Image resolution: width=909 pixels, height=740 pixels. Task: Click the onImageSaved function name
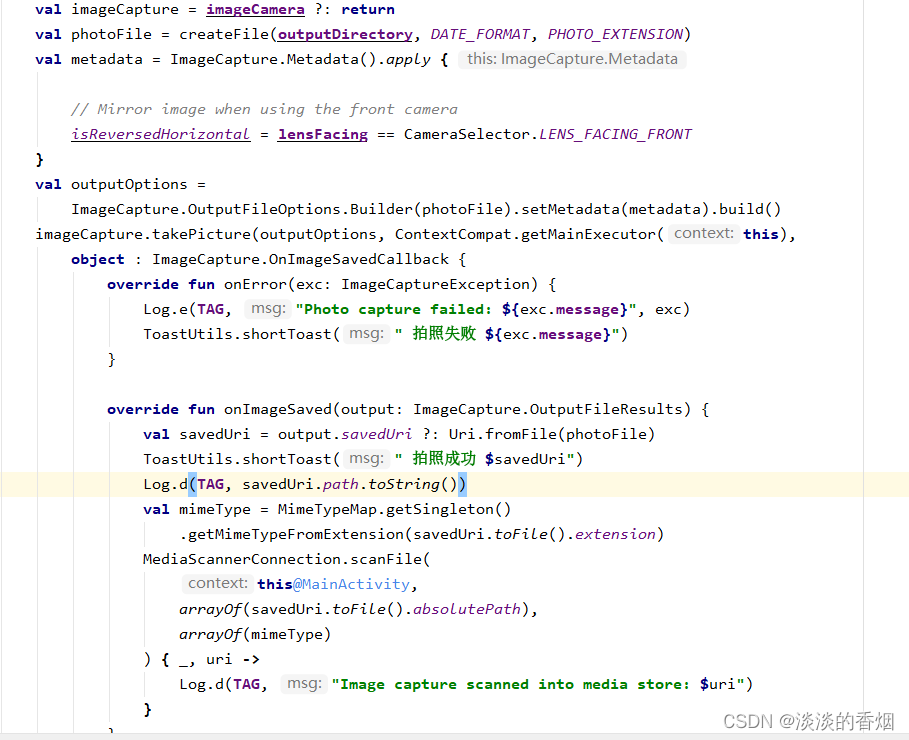pos(278,409)
